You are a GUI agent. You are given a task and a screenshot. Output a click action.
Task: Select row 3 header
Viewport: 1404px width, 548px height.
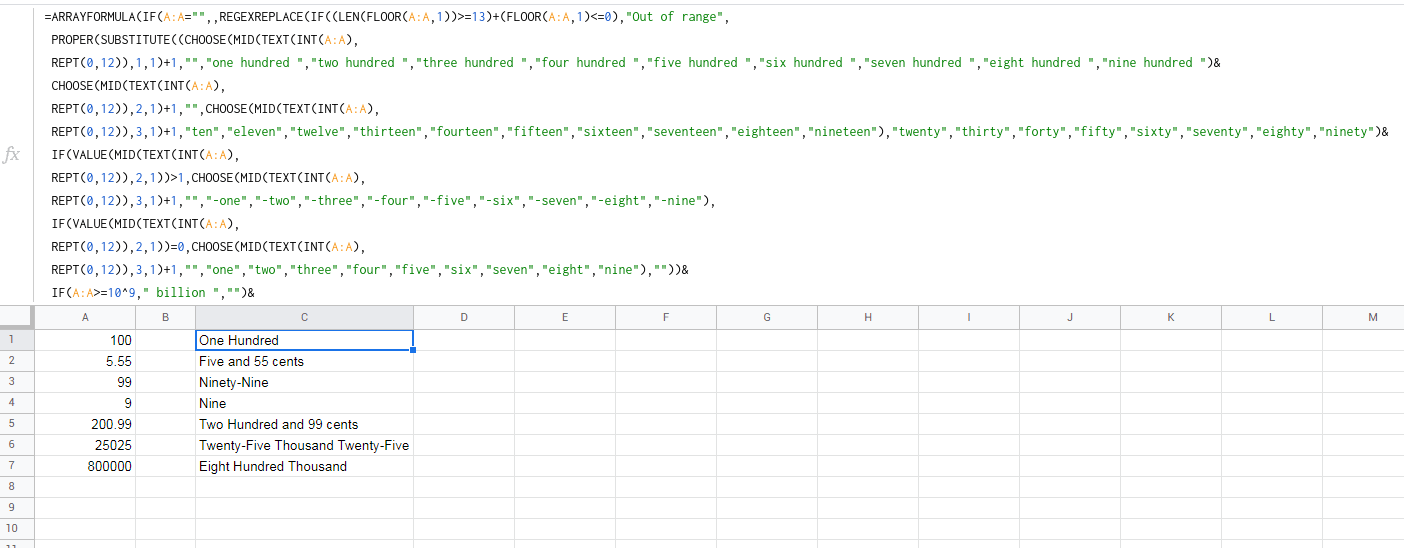[x=17, y=382]
